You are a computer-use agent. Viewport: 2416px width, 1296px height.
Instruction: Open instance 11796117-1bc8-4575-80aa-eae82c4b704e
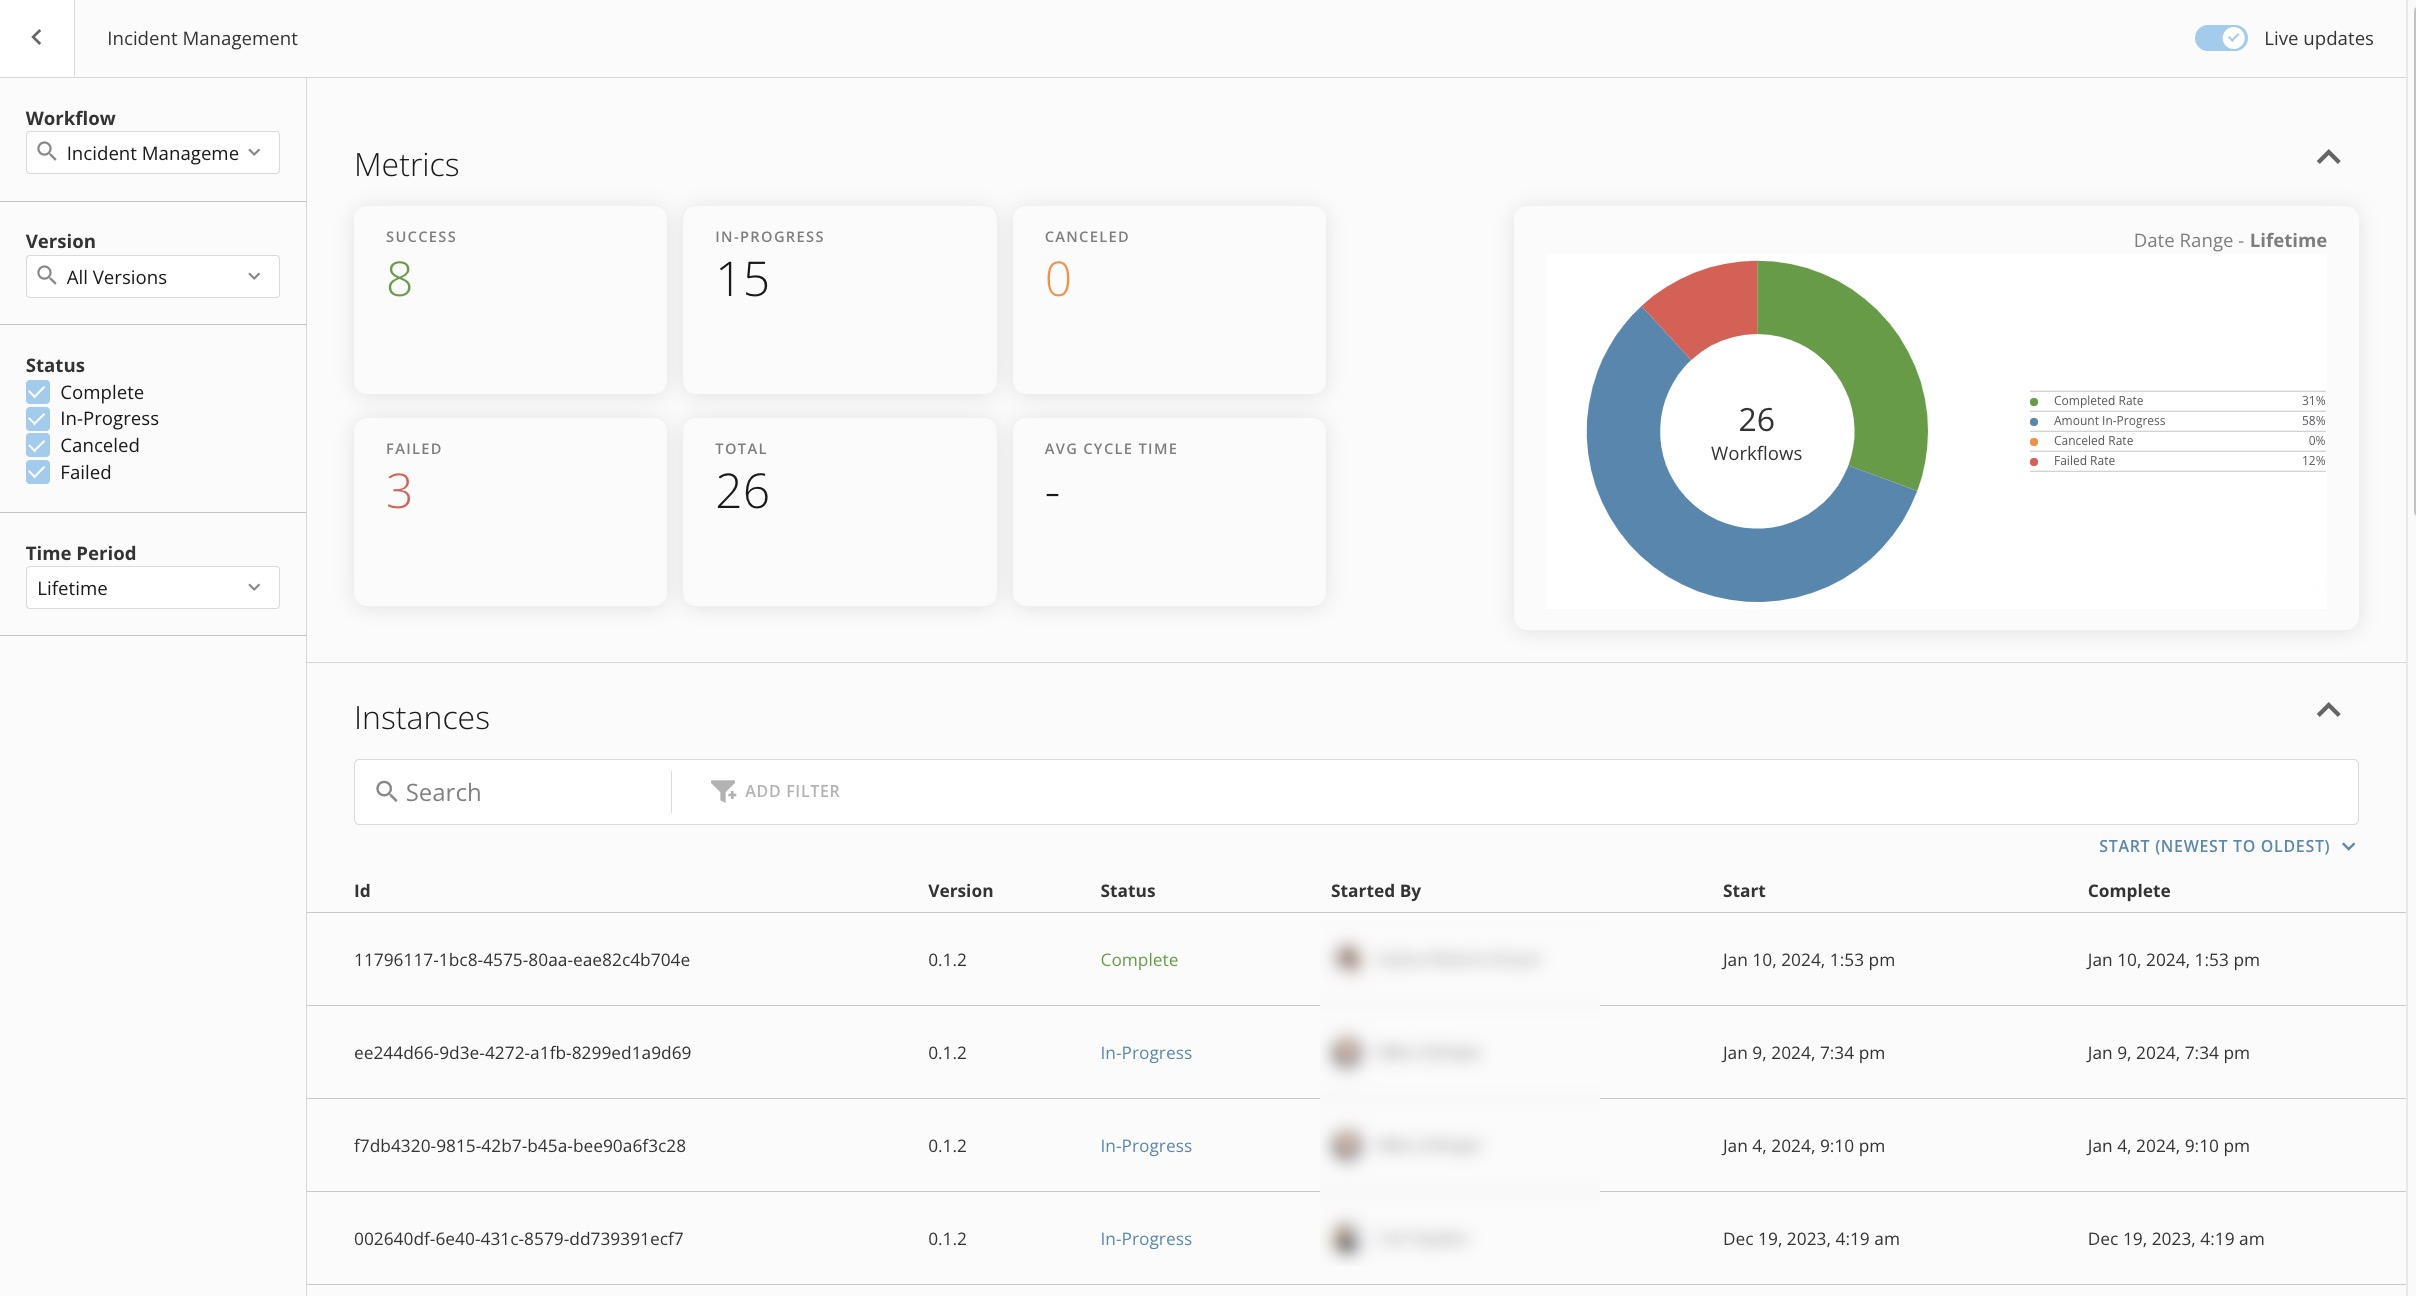tap(521, 959)
